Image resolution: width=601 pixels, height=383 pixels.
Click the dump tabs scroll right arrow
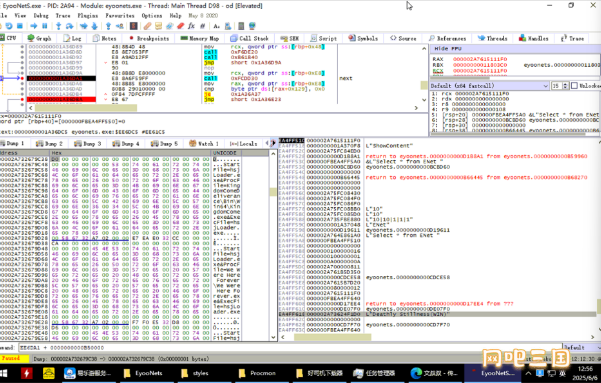273,143
